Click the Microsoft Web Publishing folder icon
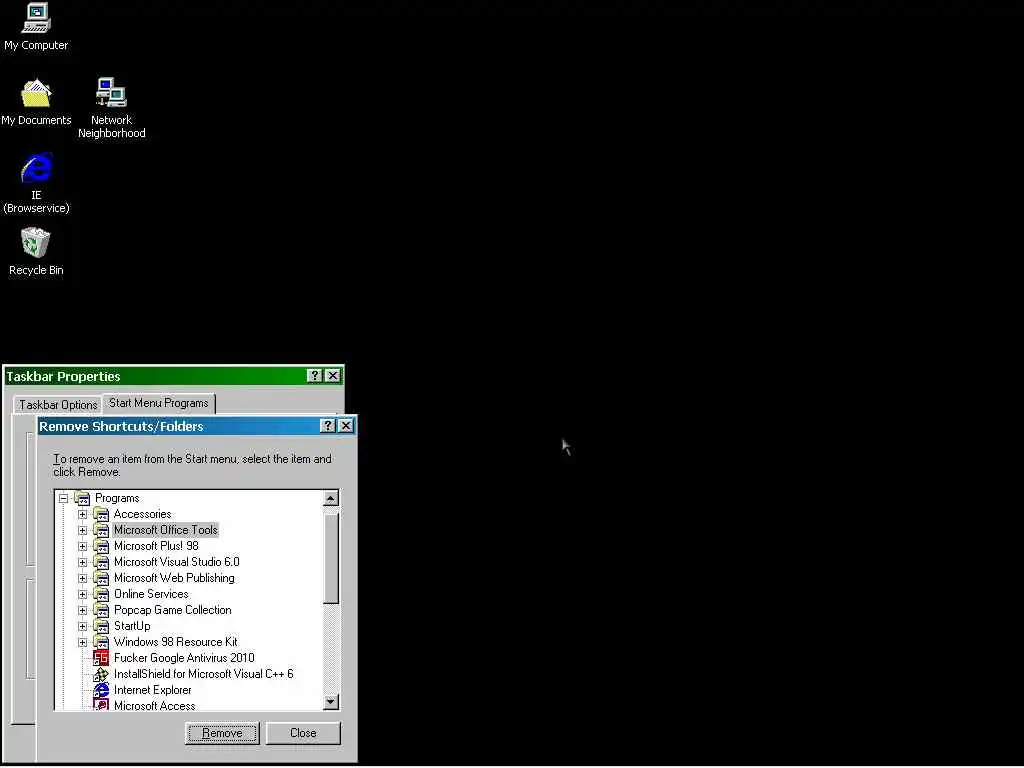This screenshot has height=768, width=1024. (101, 579)
